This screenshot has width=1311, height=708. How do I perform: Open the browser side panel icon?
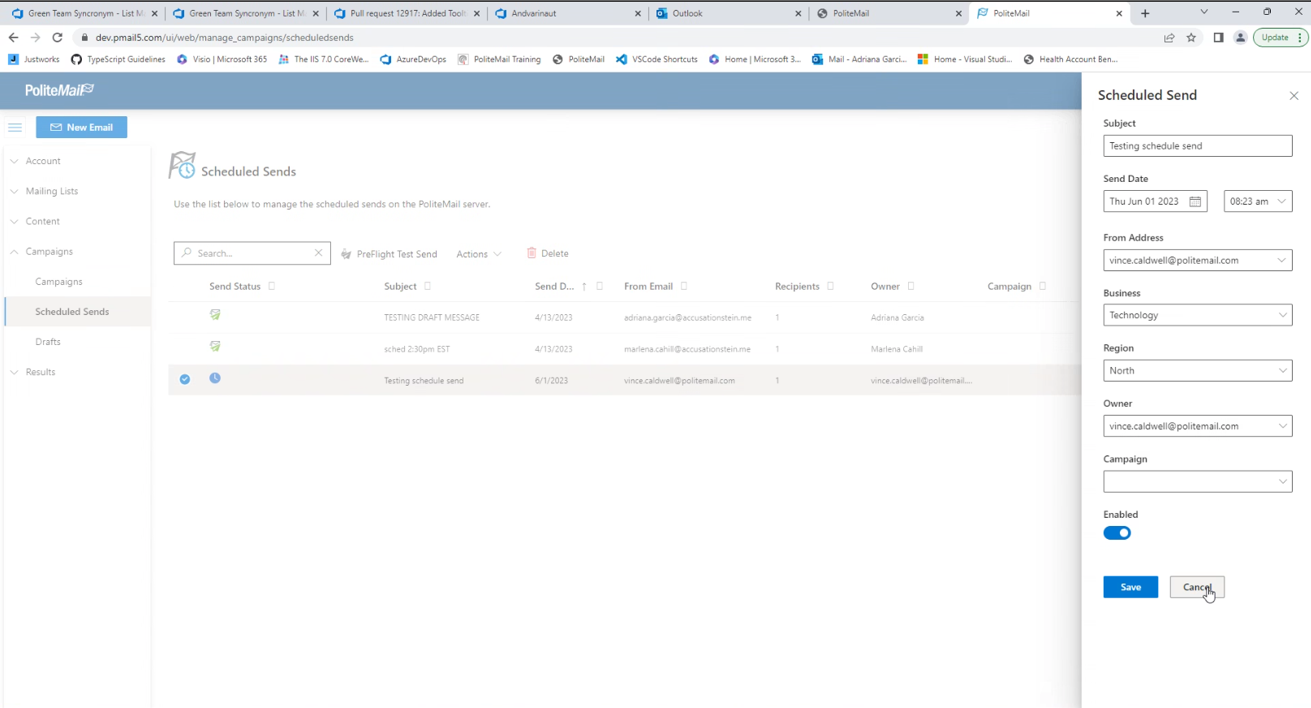(1218, 38)
